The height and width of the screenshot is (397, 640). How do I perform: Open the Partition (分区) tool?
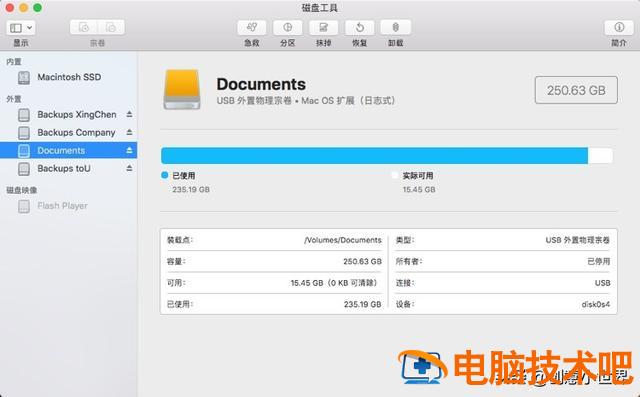click(288, 27)
